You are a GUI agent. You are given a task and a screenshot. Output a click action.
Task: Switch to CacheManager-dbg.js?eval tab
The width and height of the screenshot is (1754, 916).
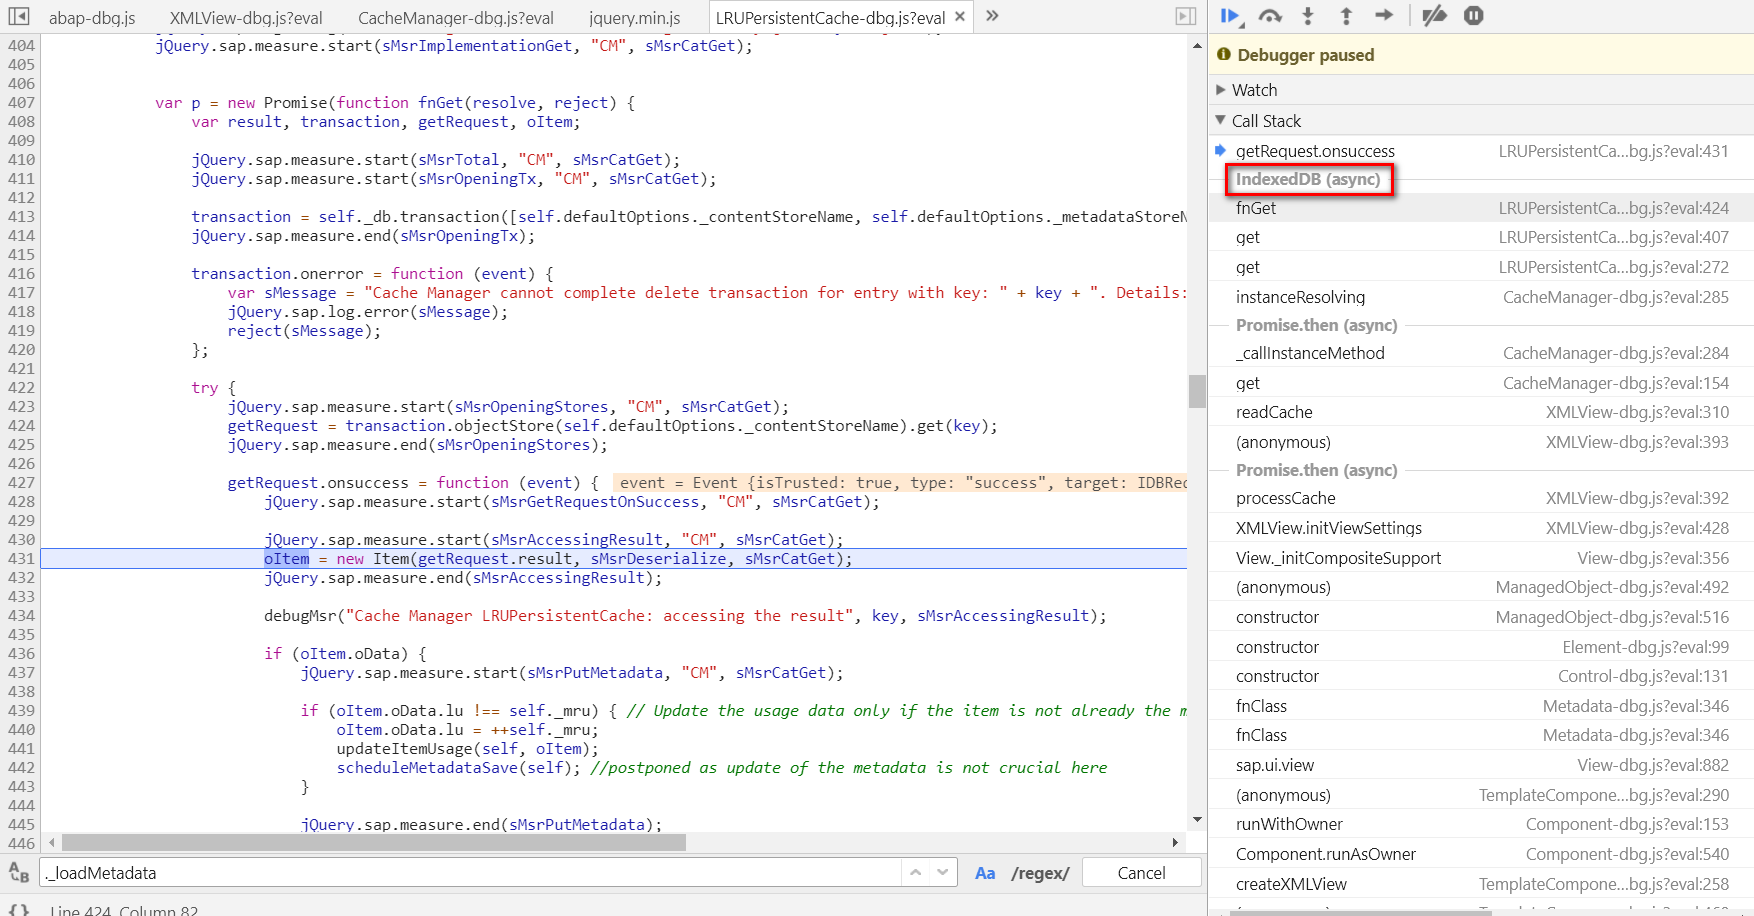455,18
